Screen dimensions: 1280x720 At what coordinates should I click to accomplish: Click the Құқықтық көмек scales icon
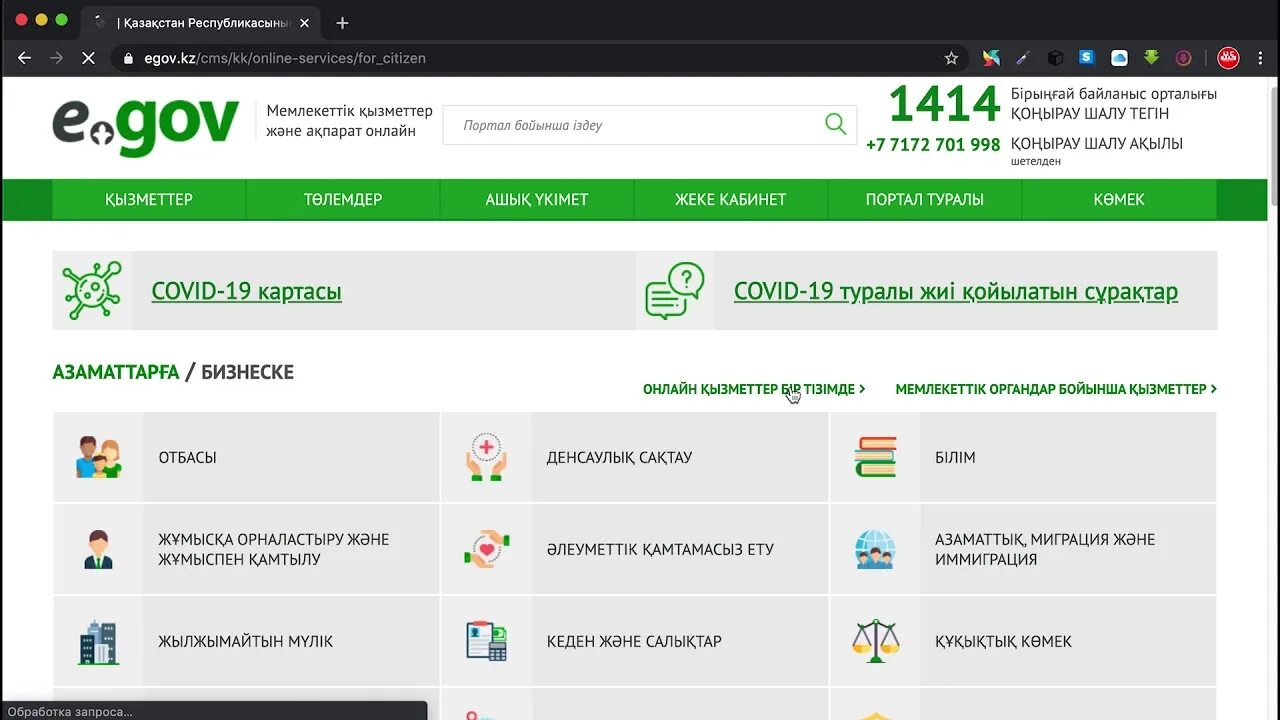(875, 641)
